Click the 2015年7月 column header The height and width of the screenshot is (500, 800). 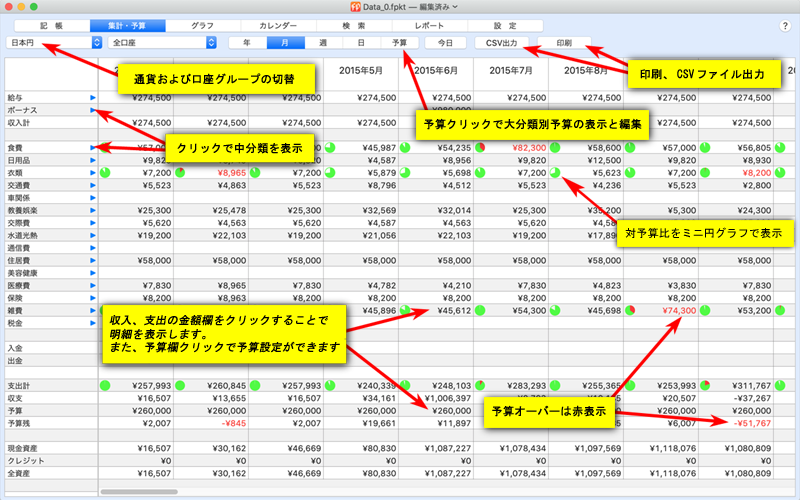(511, 70)
